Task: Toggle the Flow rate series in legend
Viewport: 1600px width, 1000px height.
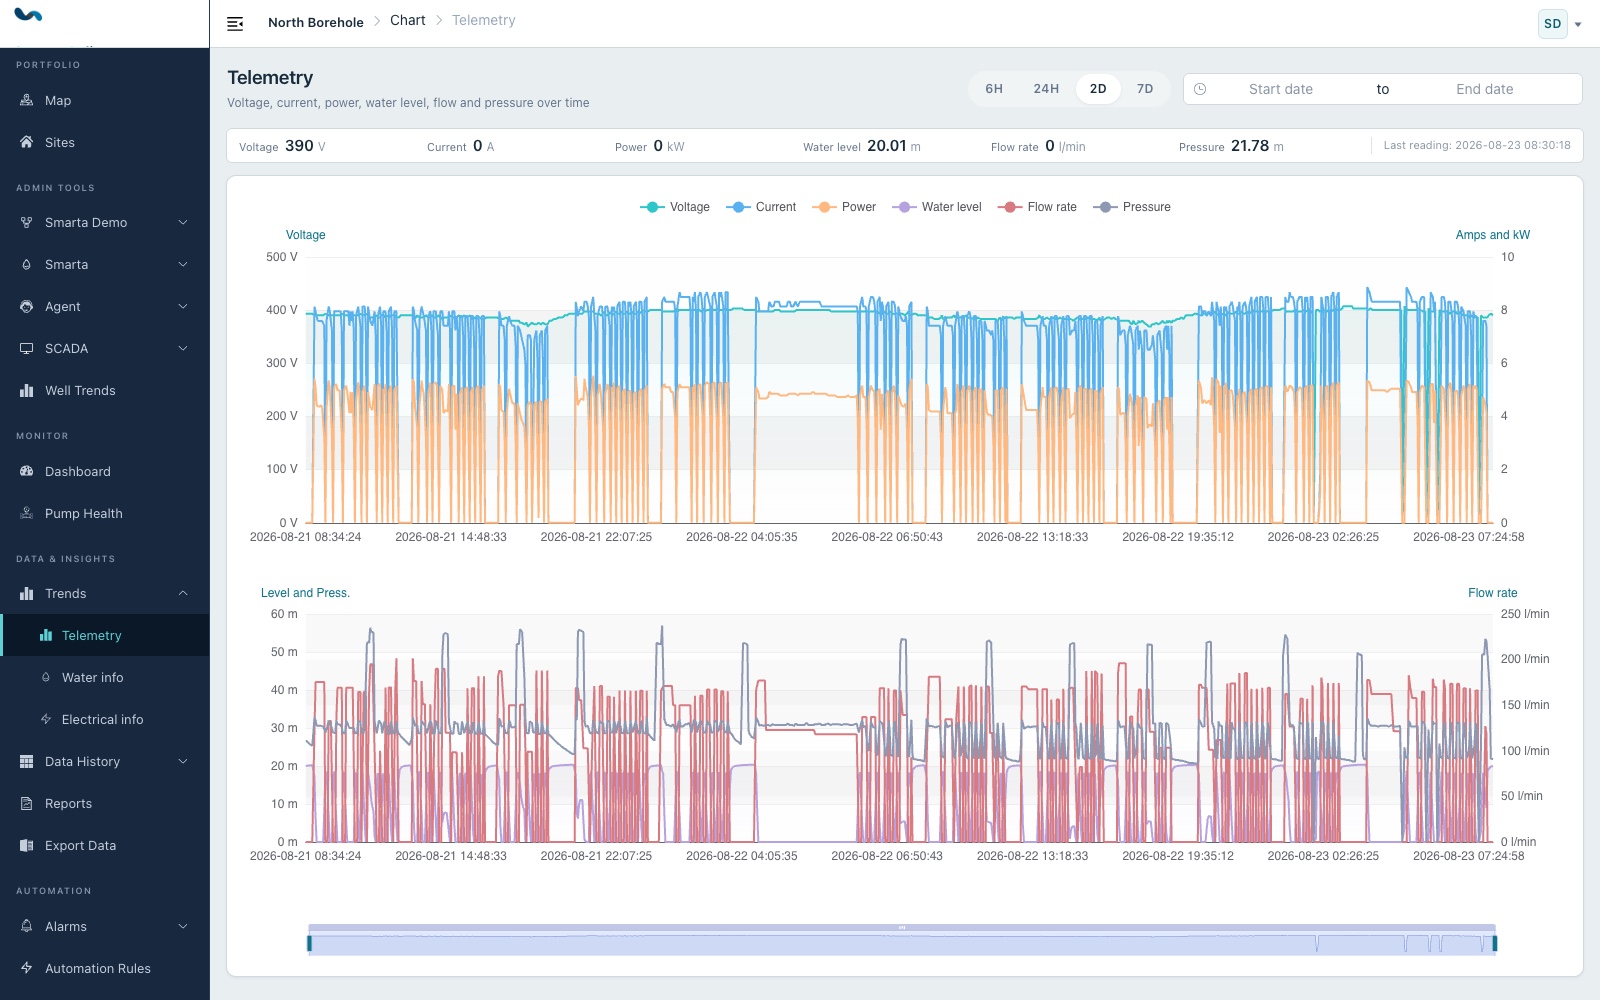Action: pyautogui.click(x=1037, y=207)
